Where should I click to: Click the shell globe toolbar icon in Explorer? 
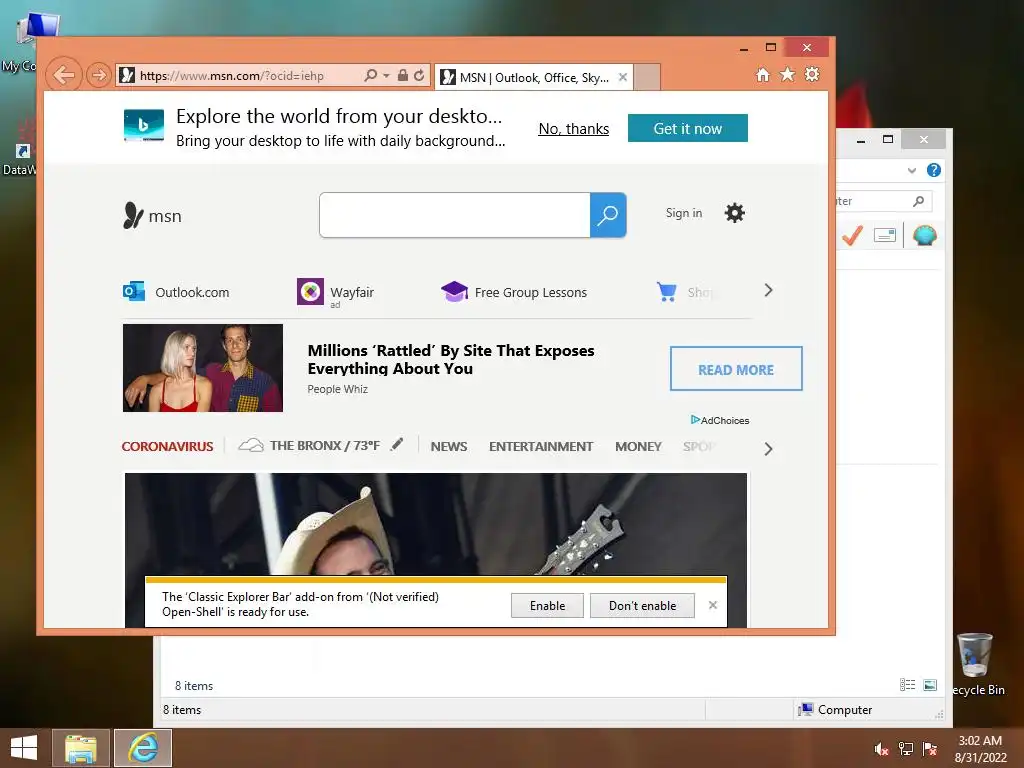(x=925, y=235)
